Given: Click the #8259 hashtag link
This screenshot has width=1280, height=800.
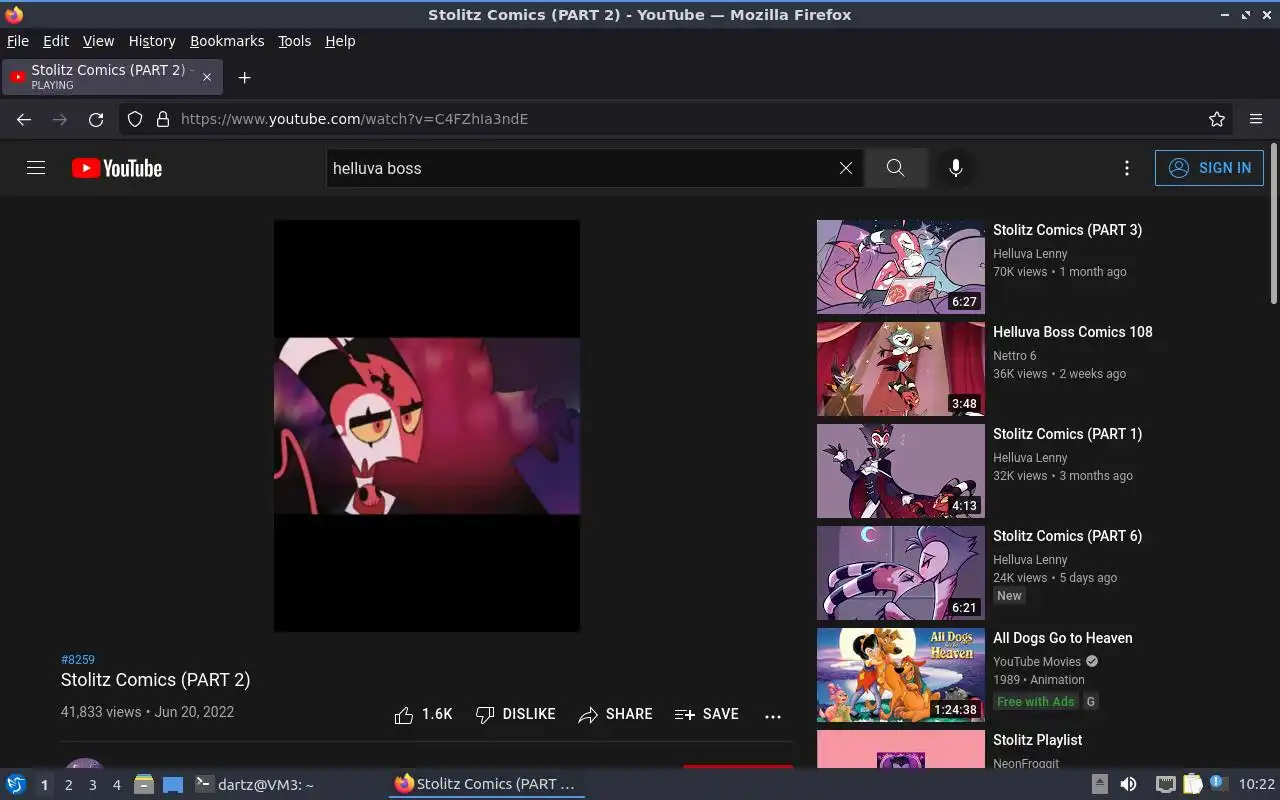Looking at the screenshot, I should 78,660.
